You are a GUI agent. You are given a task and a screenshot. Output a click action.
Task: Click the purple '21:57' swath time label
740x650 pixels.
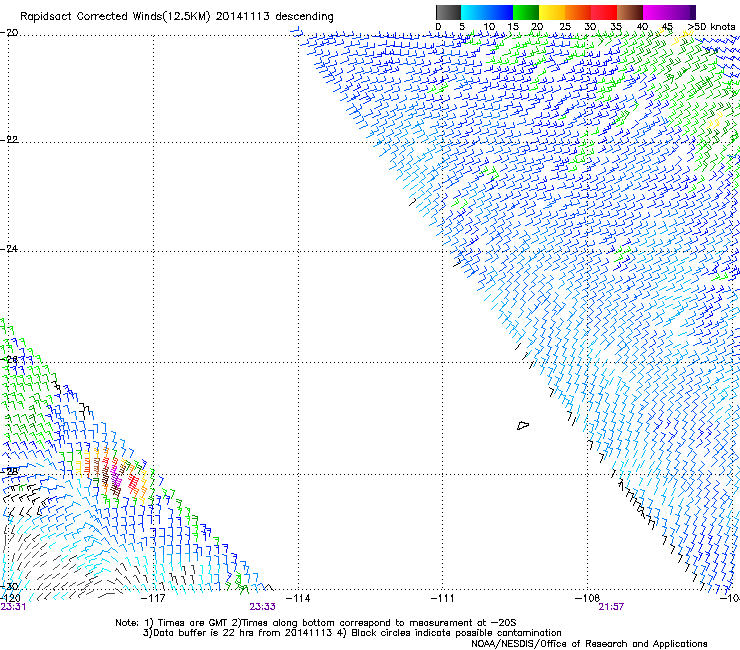point(611,607)
